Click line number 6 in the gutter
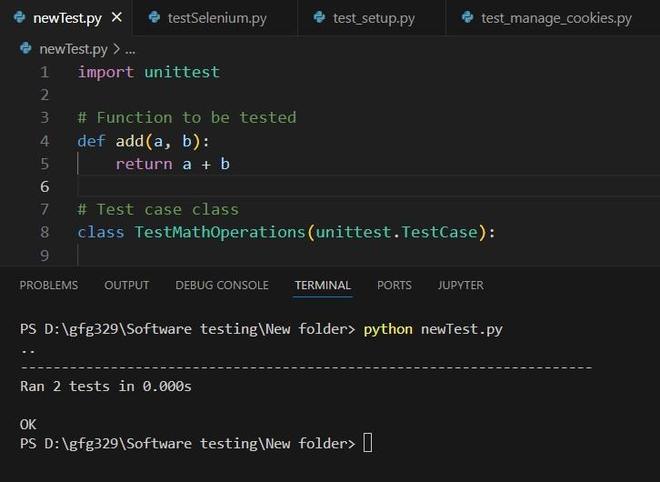660x482 pixels. point(45,186)
